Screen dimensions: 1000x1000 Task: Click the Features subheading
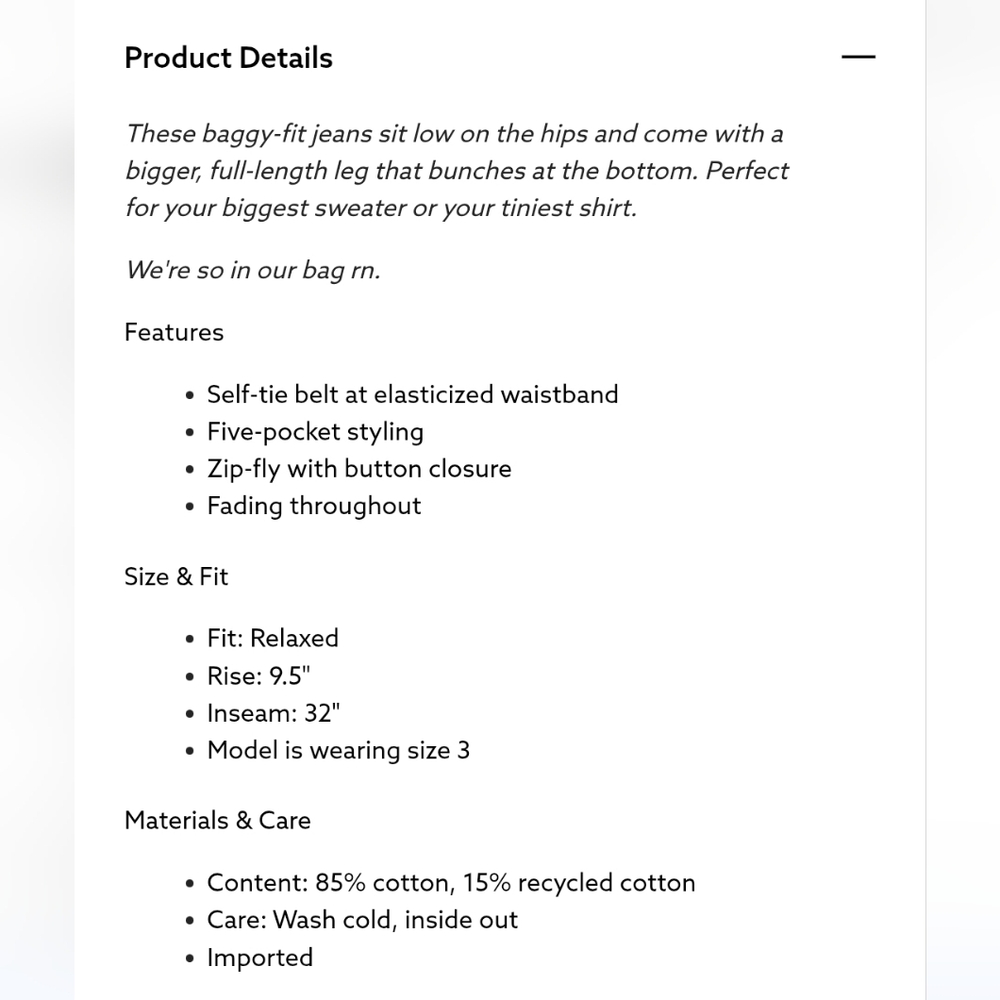coord(174,332)
